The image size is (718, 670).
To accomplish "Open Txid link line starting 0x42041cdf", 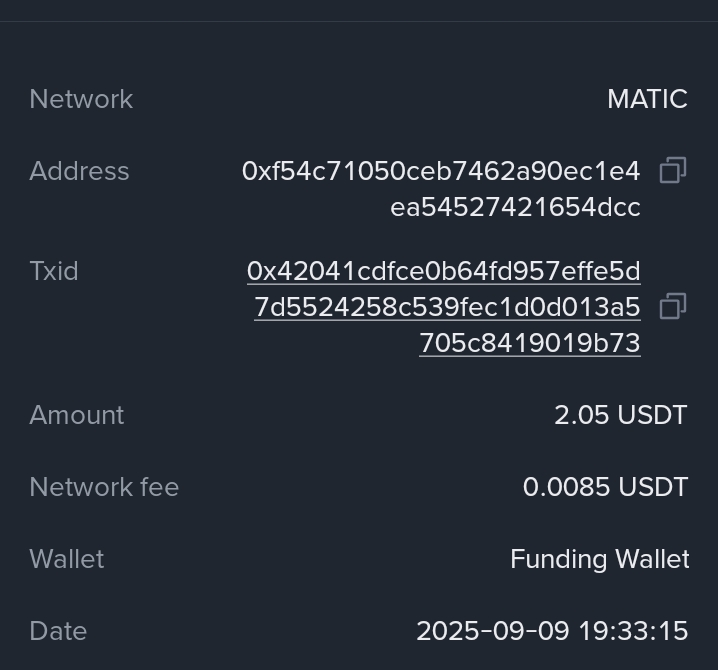I will (x=443, y=271).
